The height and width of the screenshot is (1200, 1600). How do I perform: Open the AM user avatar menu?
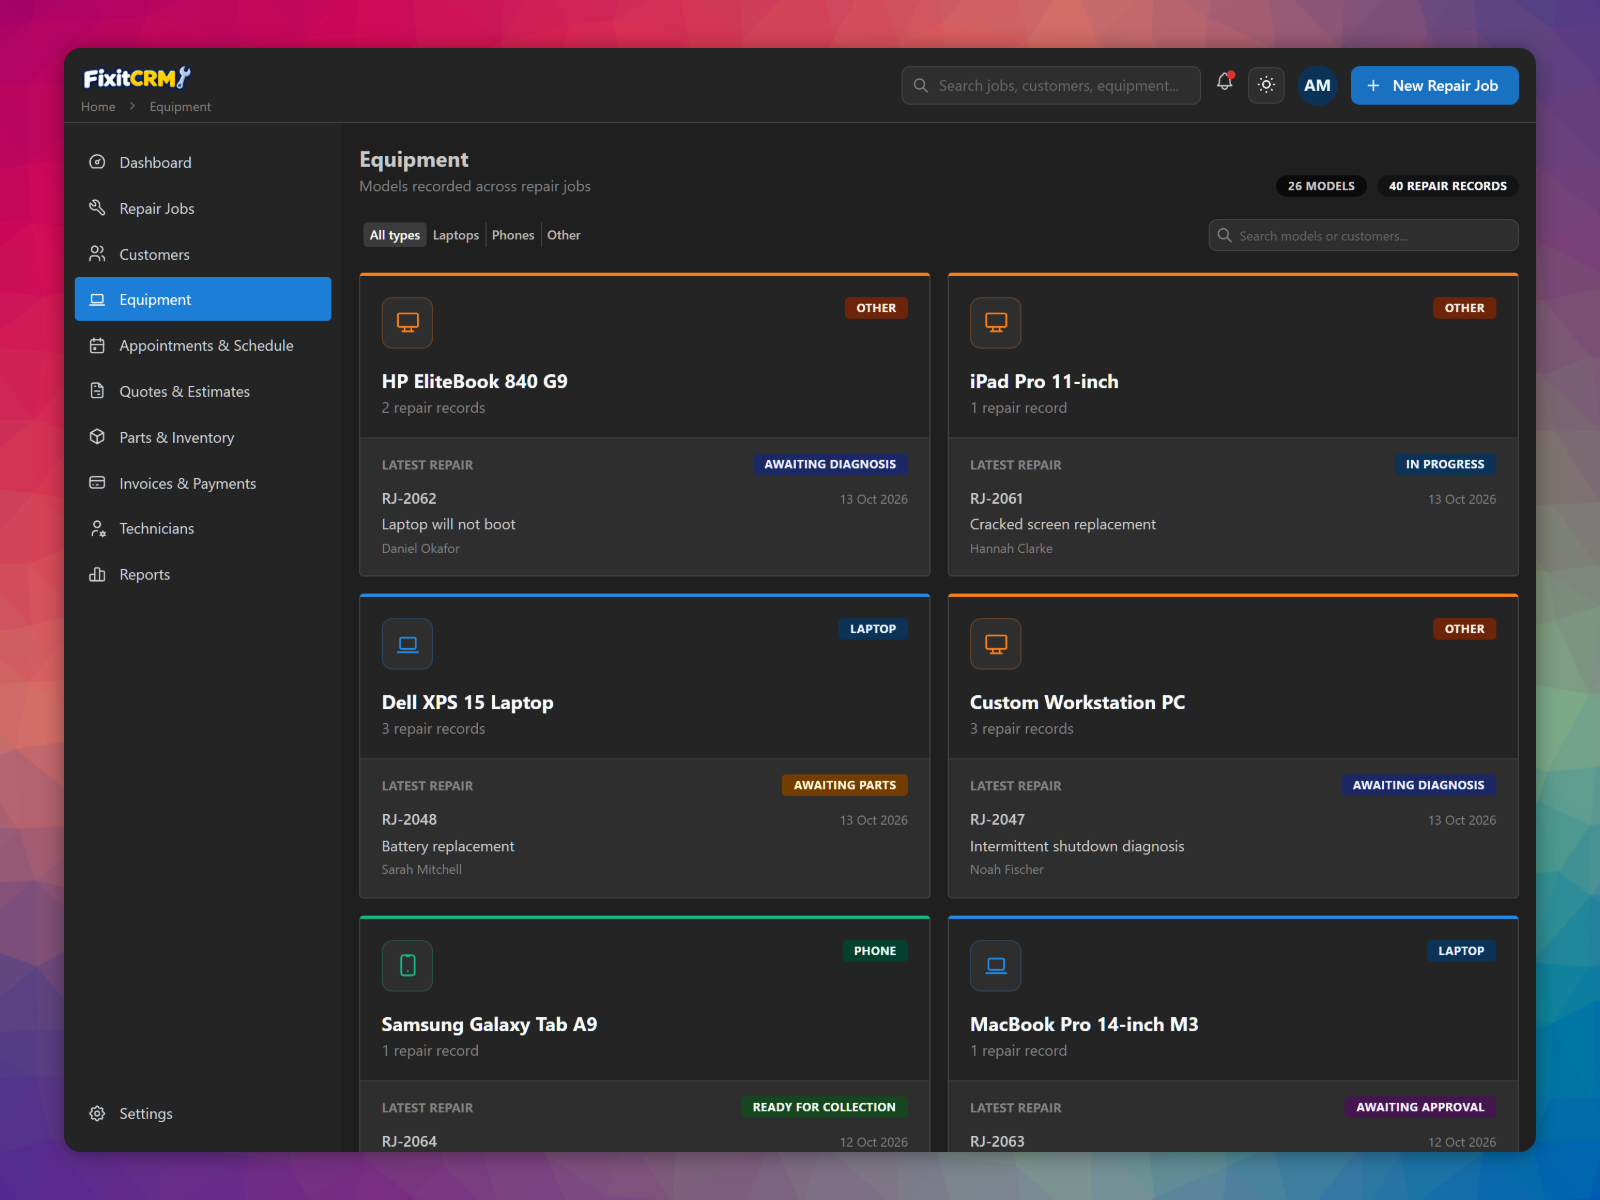pos(1317,85)
